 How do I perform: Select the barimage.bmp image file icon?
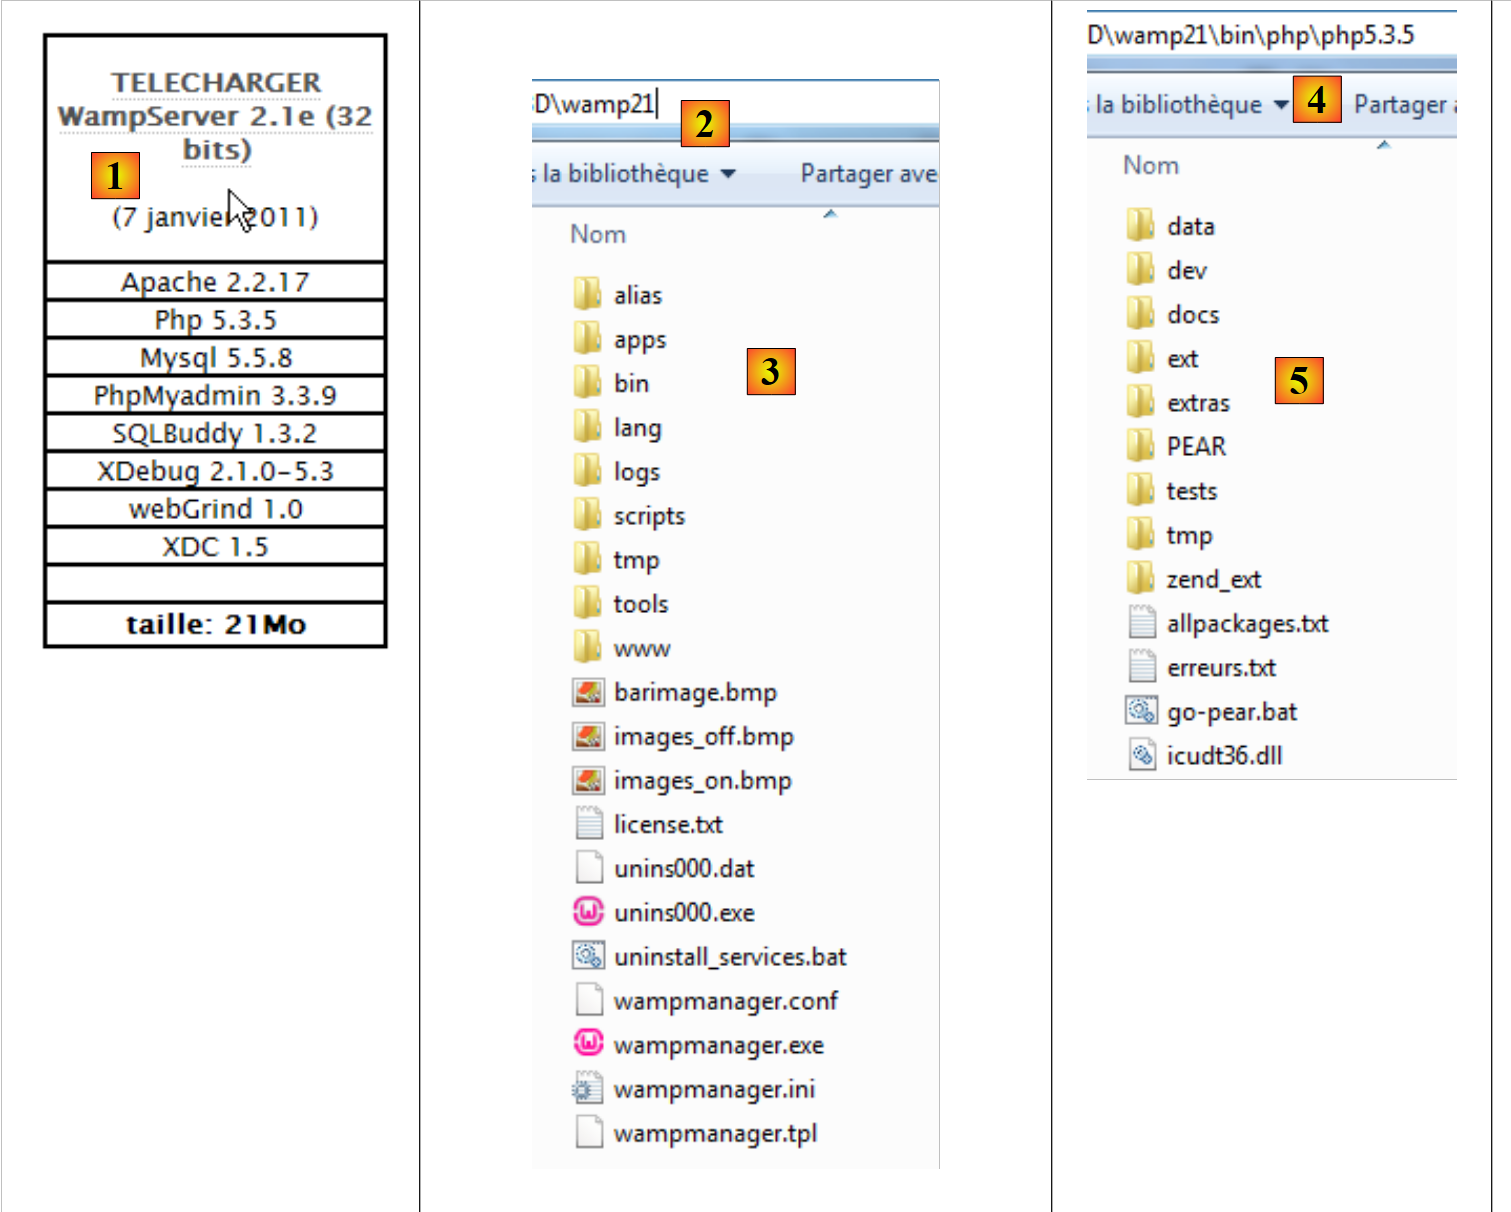click(x=588, y=691)
